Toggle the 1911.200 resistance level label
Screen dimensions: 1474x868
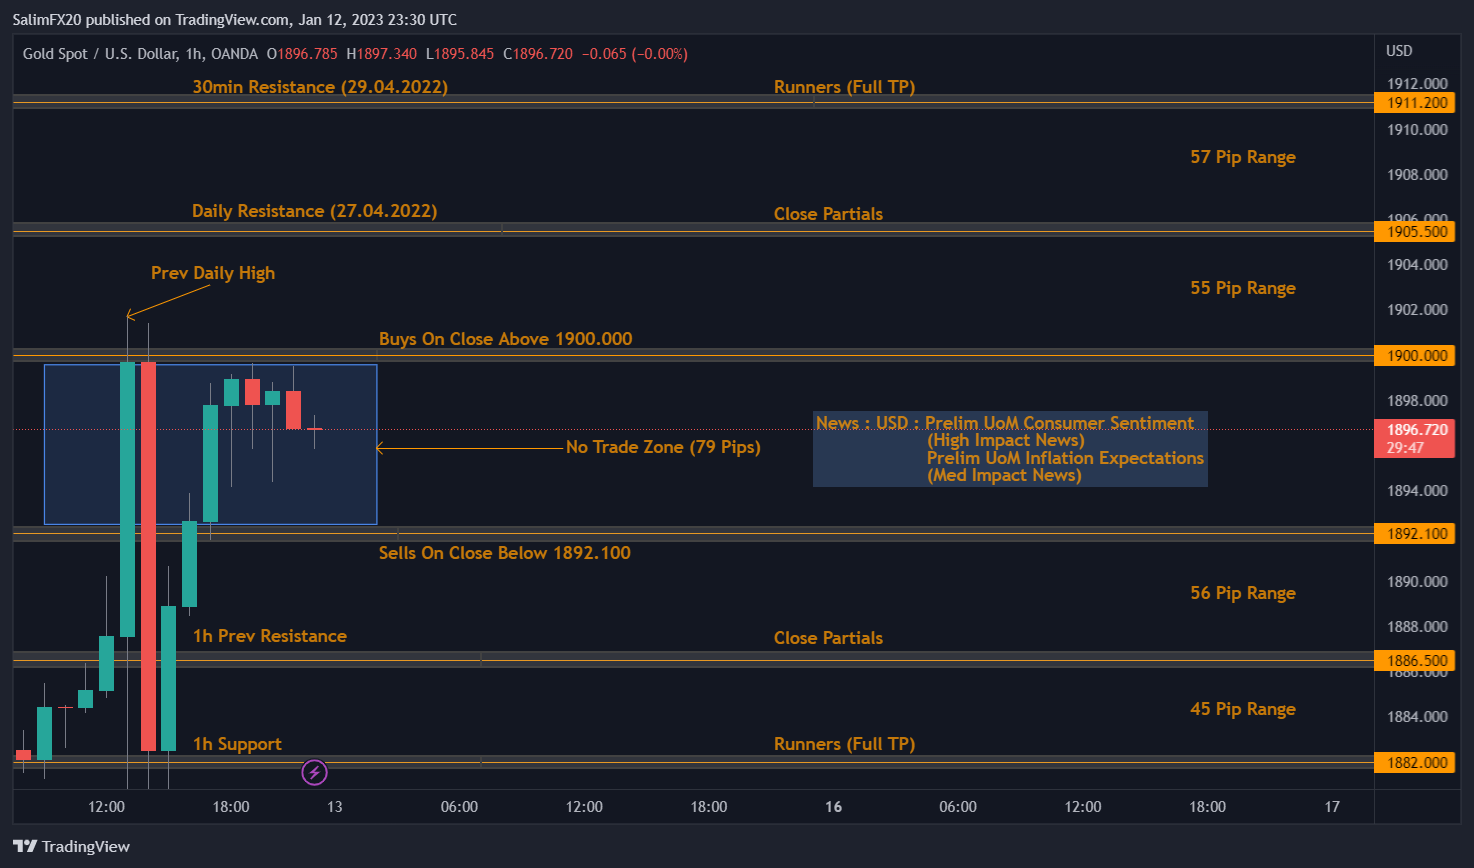tap(1414, 102)
